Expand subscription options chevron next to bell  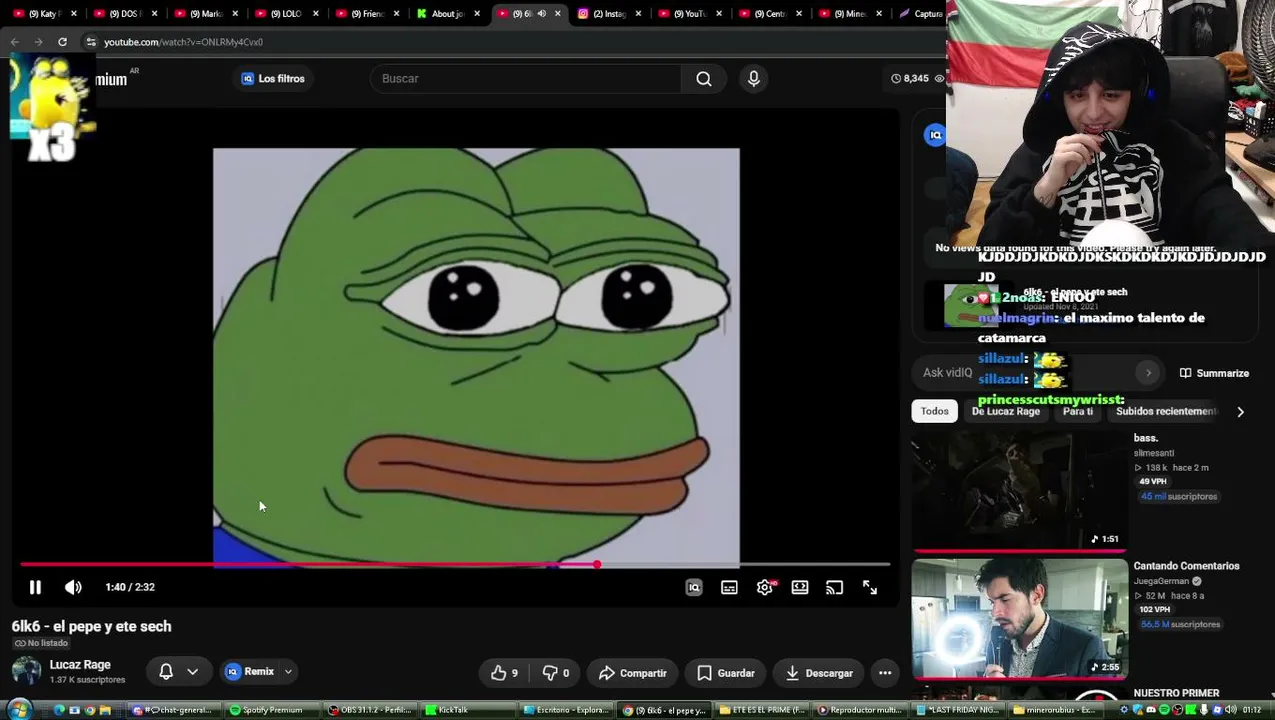pos(192,672)
